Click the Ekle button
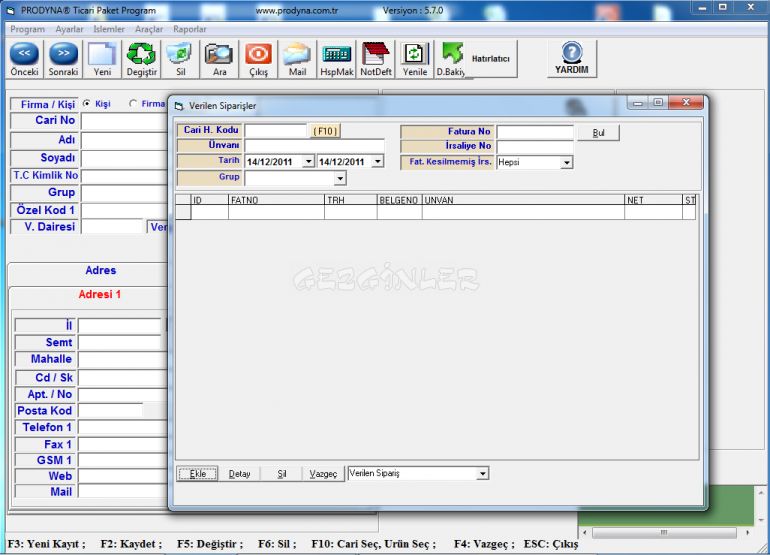The height and width of the screenshot is (555, 770). (x=197, y=473)
